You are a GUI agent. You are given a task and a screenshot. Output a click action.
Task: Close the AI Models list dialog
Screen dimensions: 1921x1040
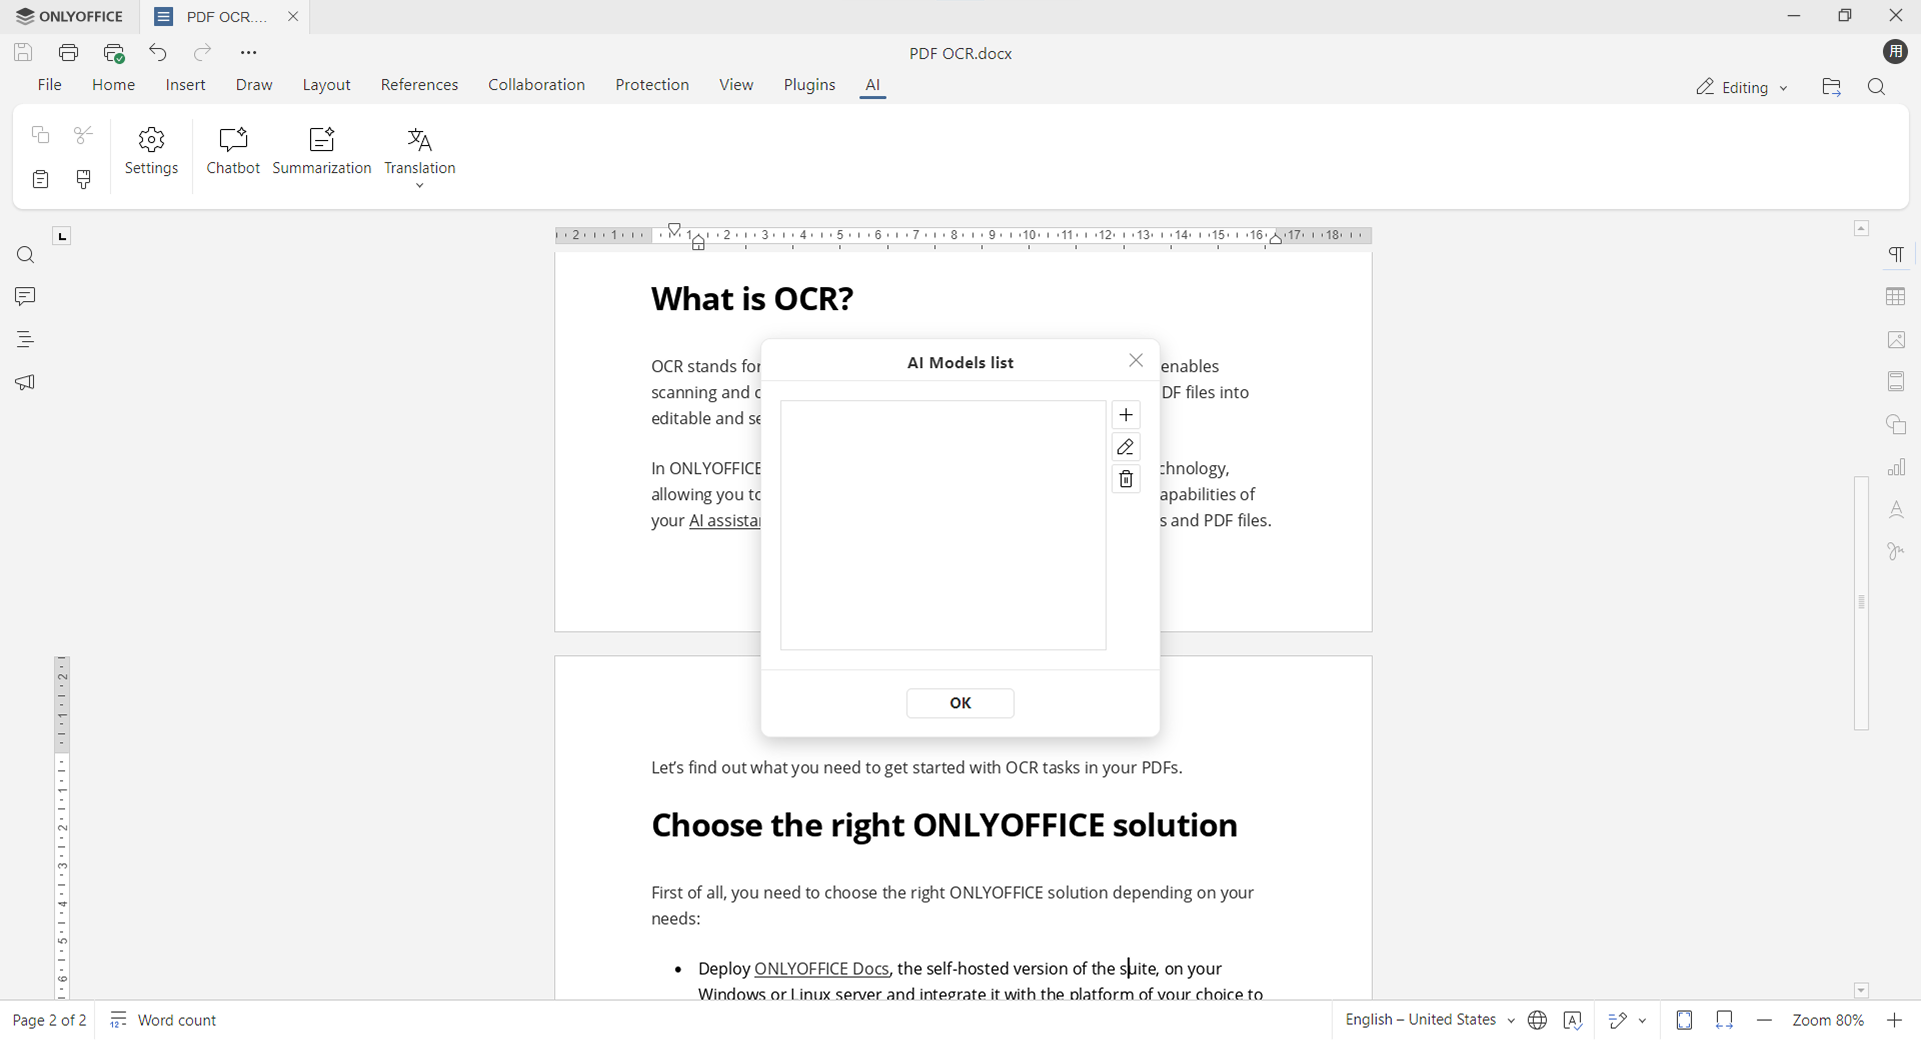pos(1136,361)
